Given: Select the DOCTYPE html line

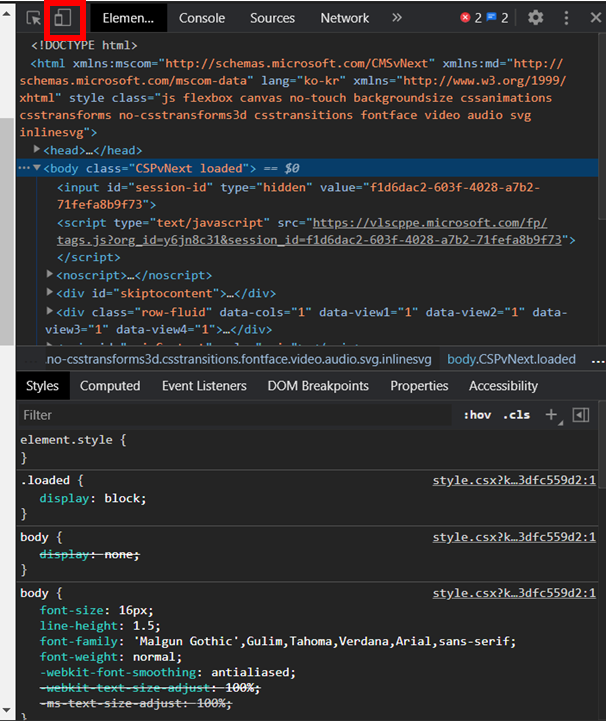Looking at the screenshot, I should tap(84, 46).
